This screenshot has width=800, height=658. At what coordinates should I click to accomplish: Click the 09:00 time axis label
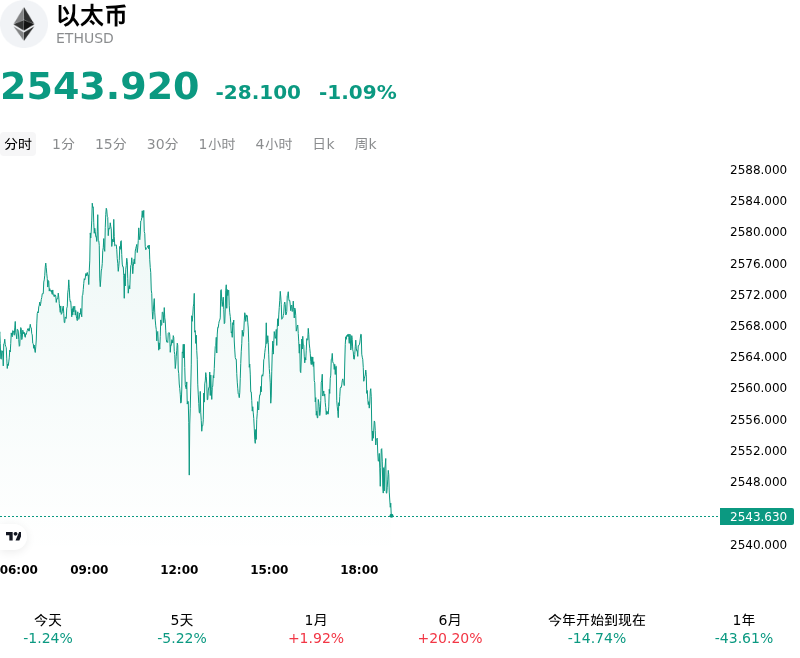tap(89, 570)
